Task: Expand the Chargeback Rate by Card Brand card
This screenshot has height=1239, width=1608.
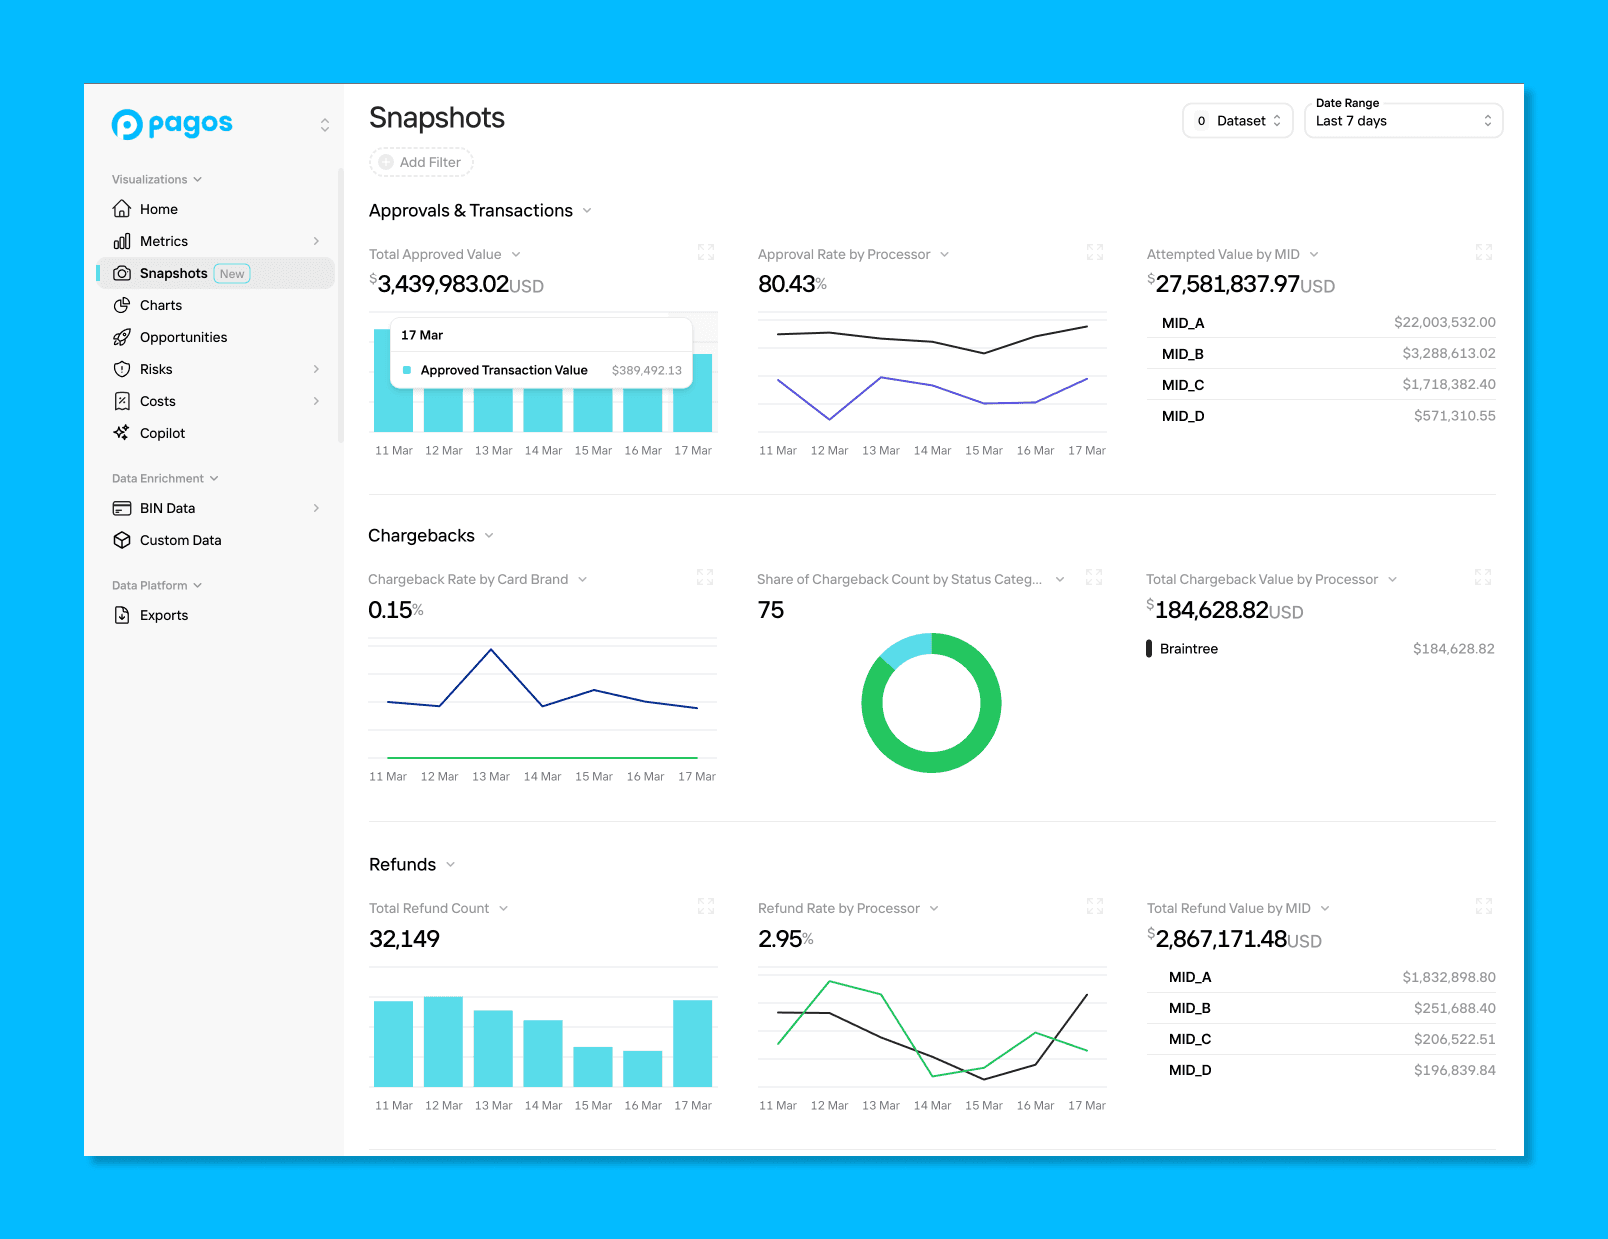Action: point(705,577)
